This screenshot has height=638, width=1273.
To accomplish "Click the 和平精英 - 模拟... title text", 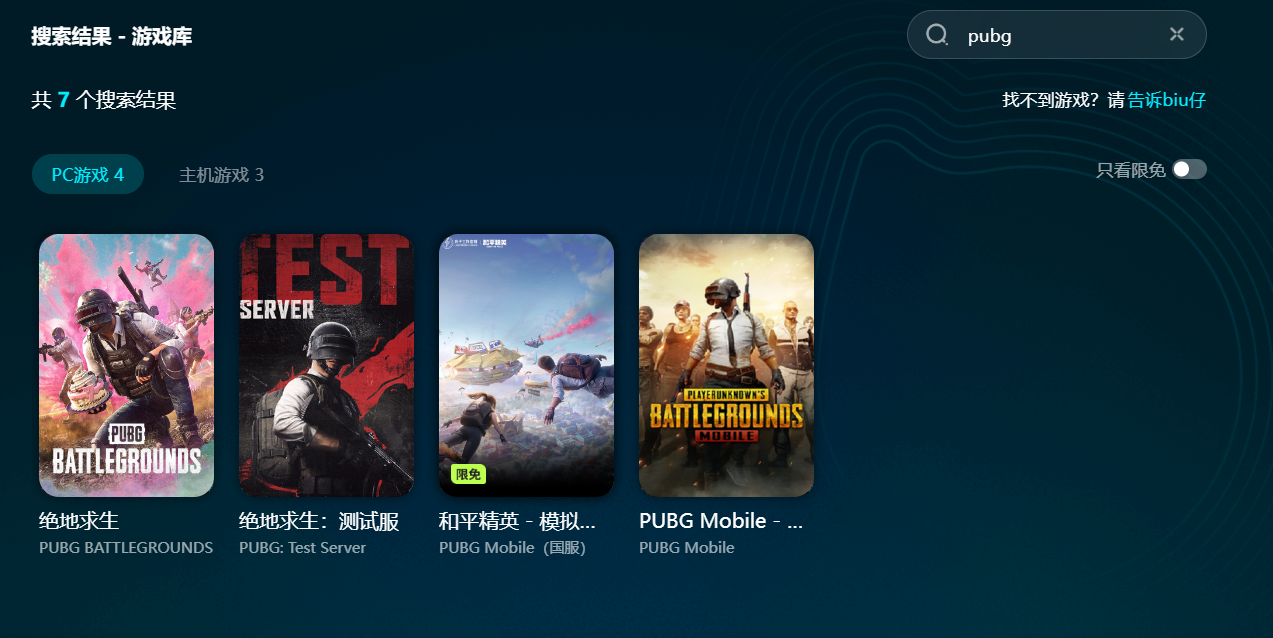I will click(x=517, y=521).
